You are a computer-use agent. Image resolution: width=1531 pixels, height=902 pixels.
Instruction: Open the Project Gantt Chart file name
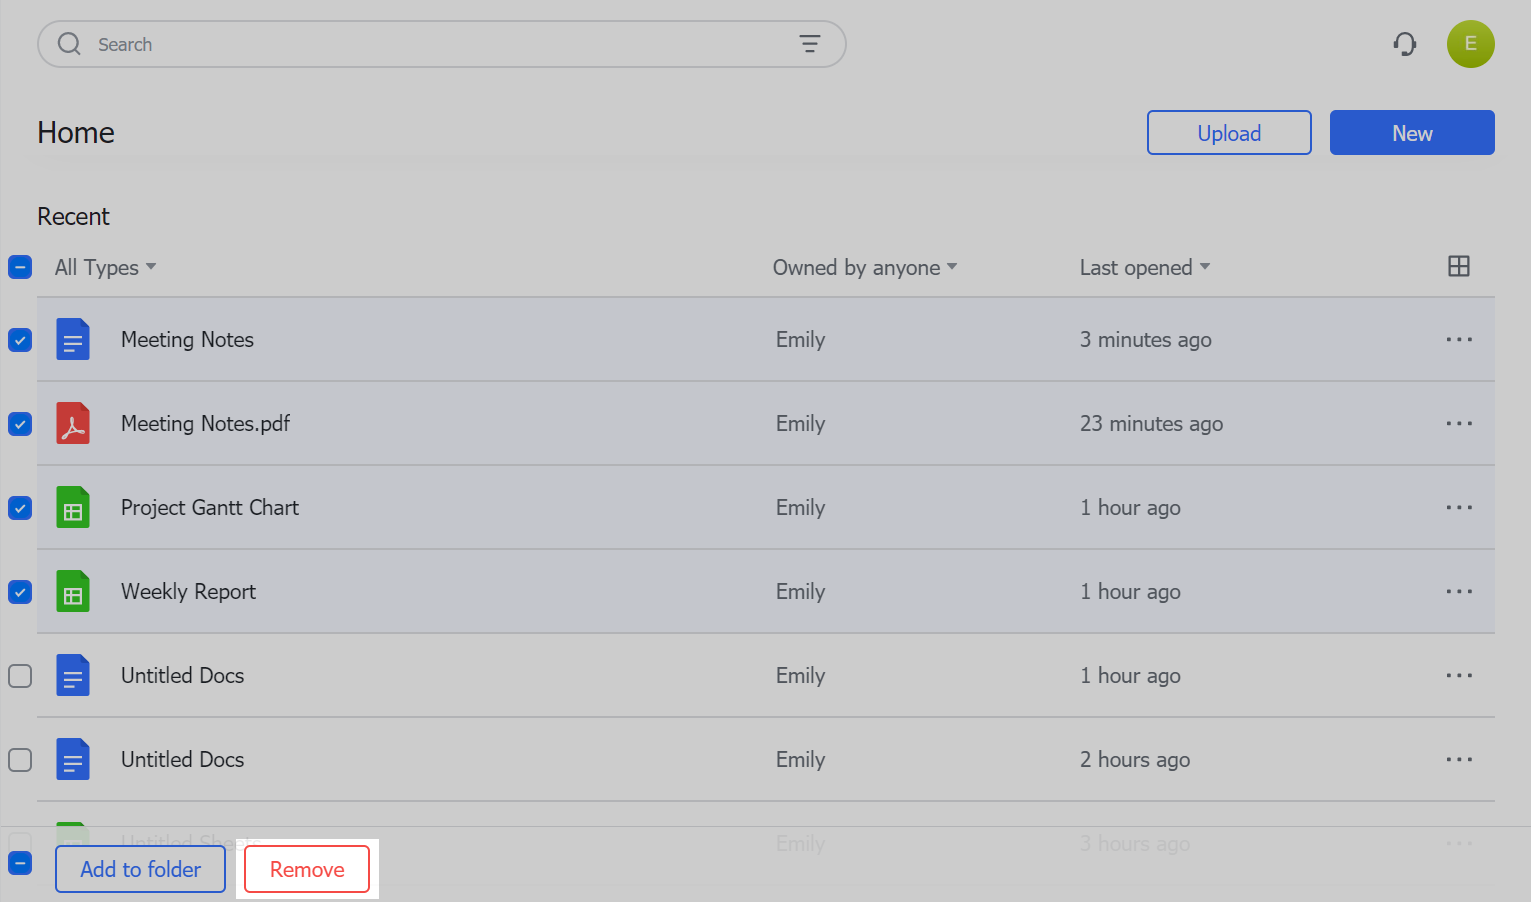pyautogui.click(x=210, y=507)
